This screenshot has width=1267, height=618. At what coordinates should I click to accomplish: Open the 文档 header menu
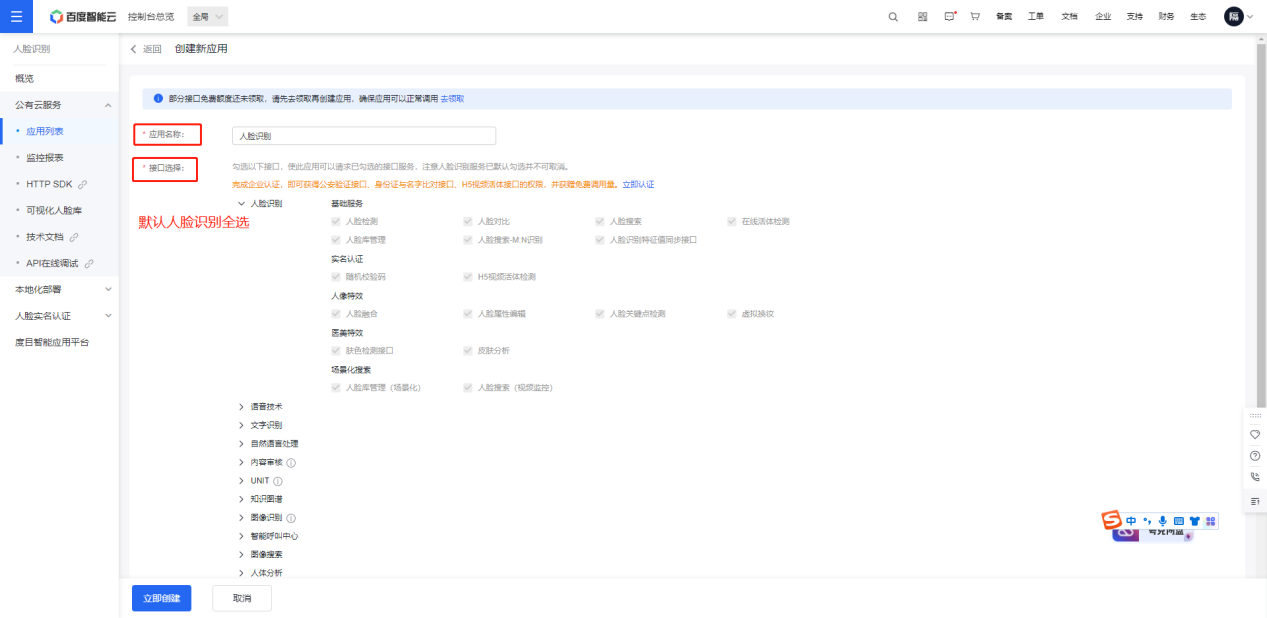[x=1070, y=16]
